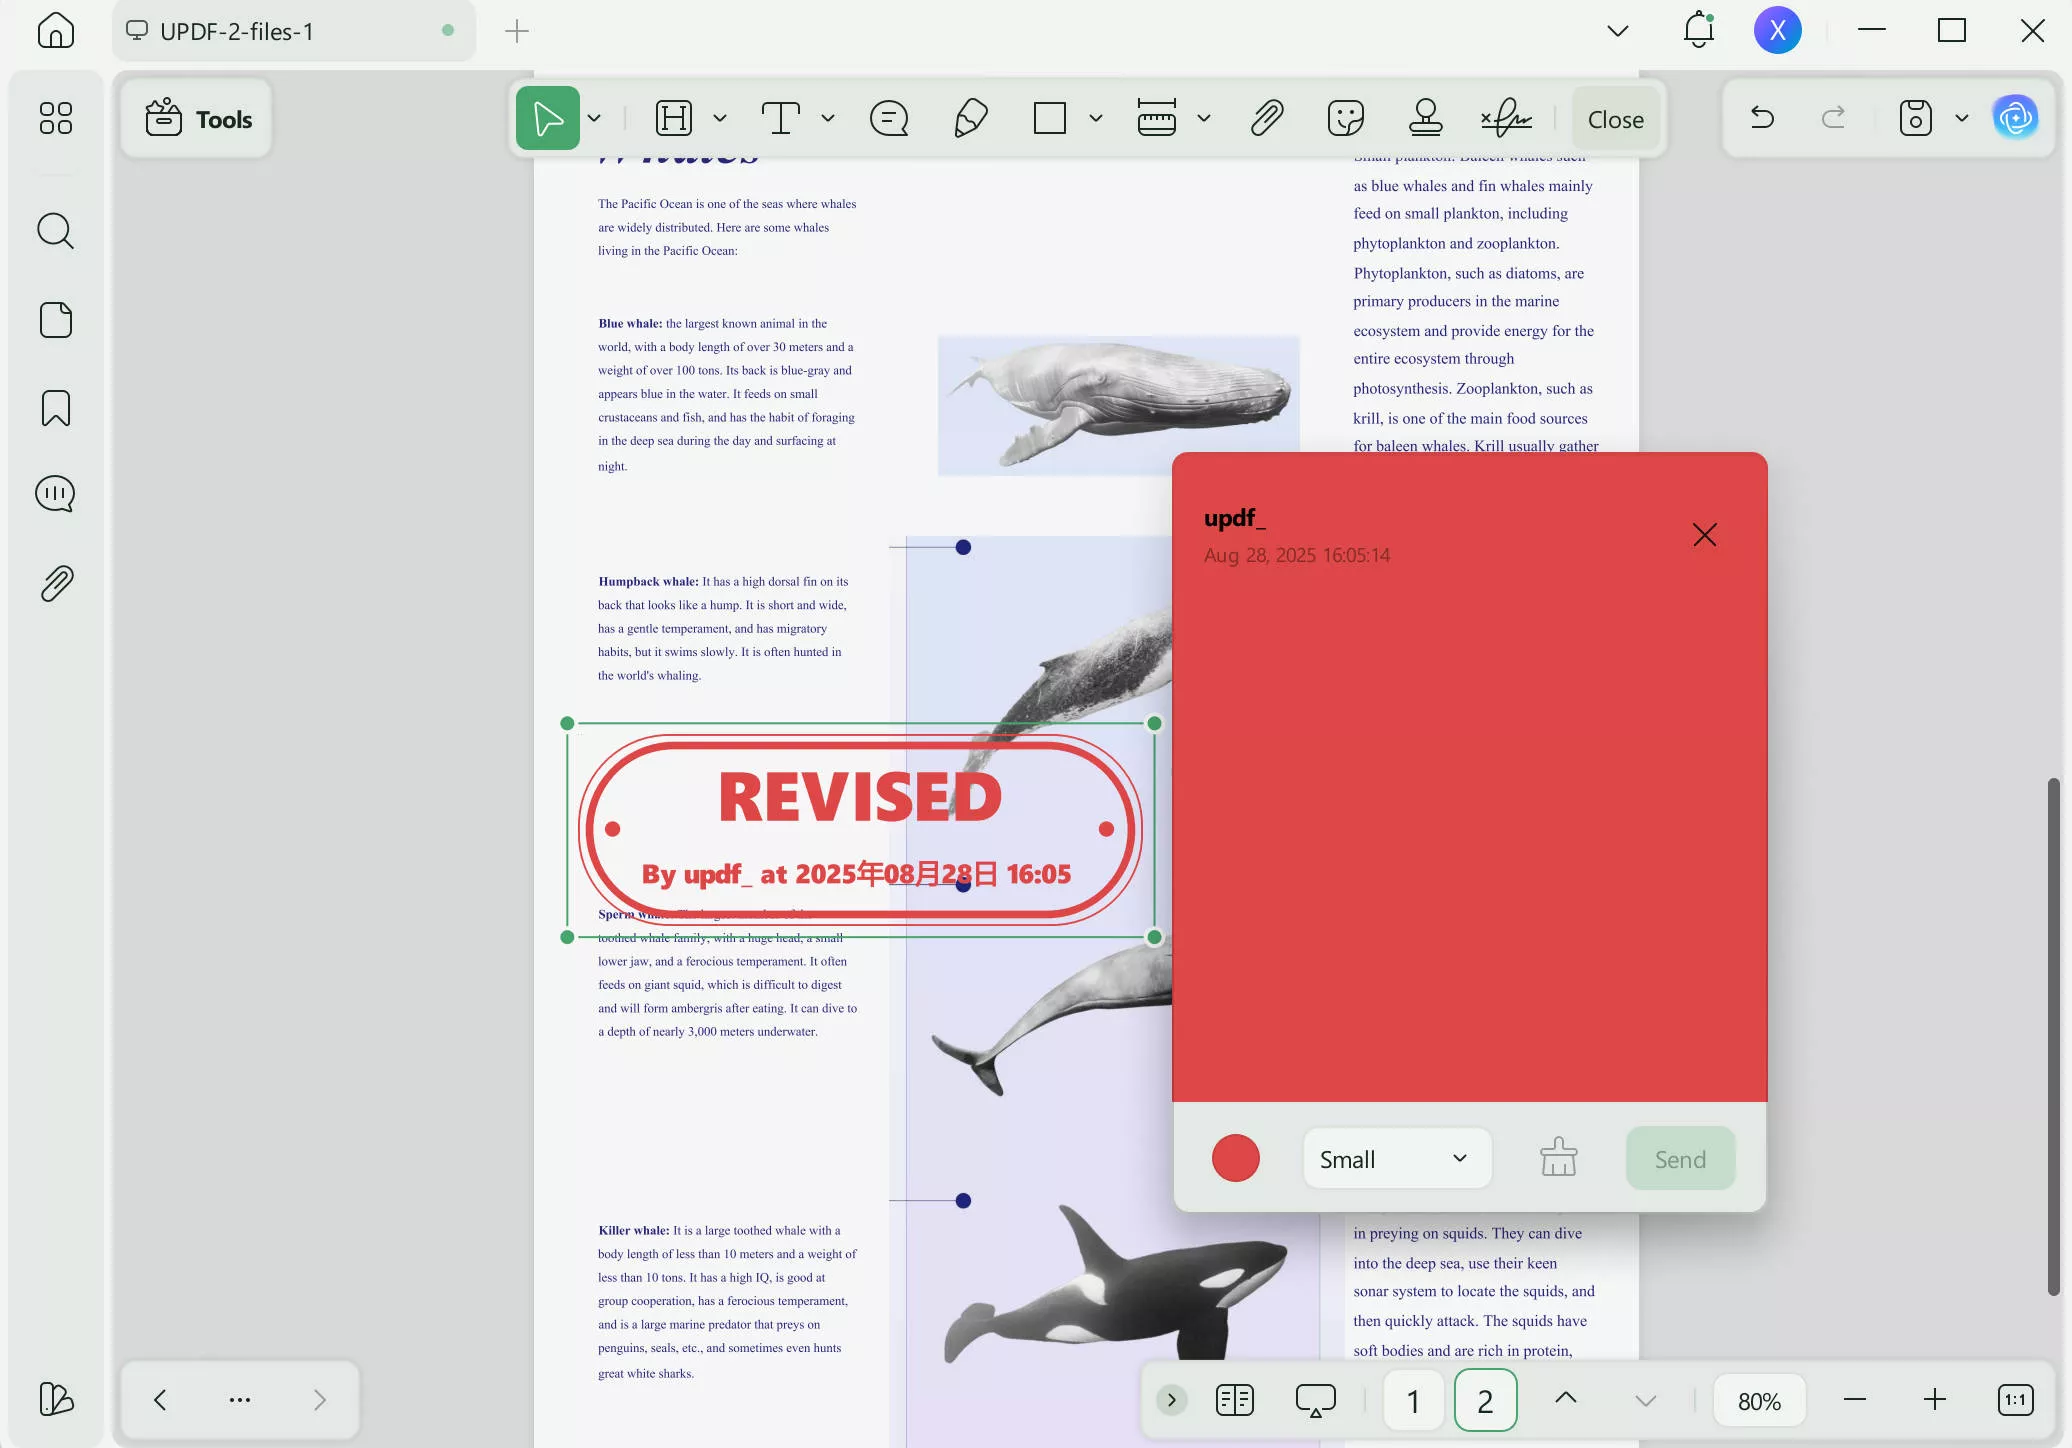Clear the note with broom icon
2072x1448 pixels.
click(x=1558, y=1158)
